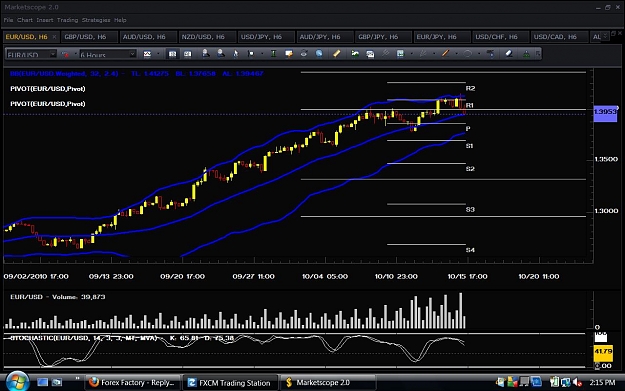Click the grayed-out drawing tool icon
The height and width of the screenshot is (391, 625).
click(x=423, y=53)
